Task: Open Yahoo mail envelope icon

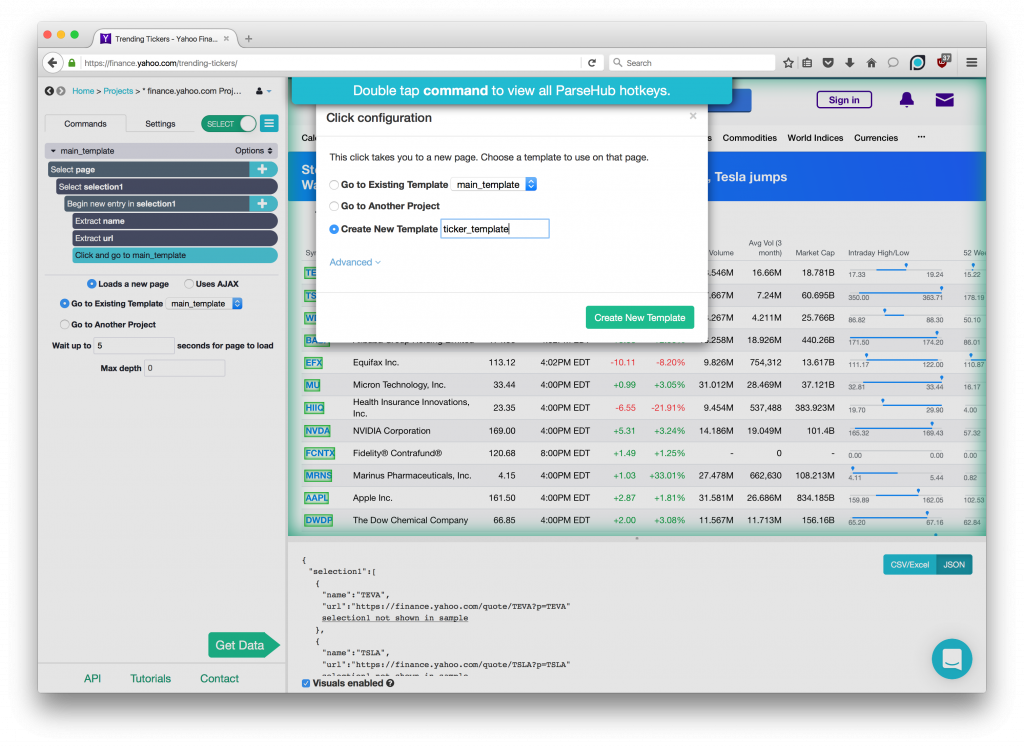Action: pyautogui.click(x=944, y=100)
